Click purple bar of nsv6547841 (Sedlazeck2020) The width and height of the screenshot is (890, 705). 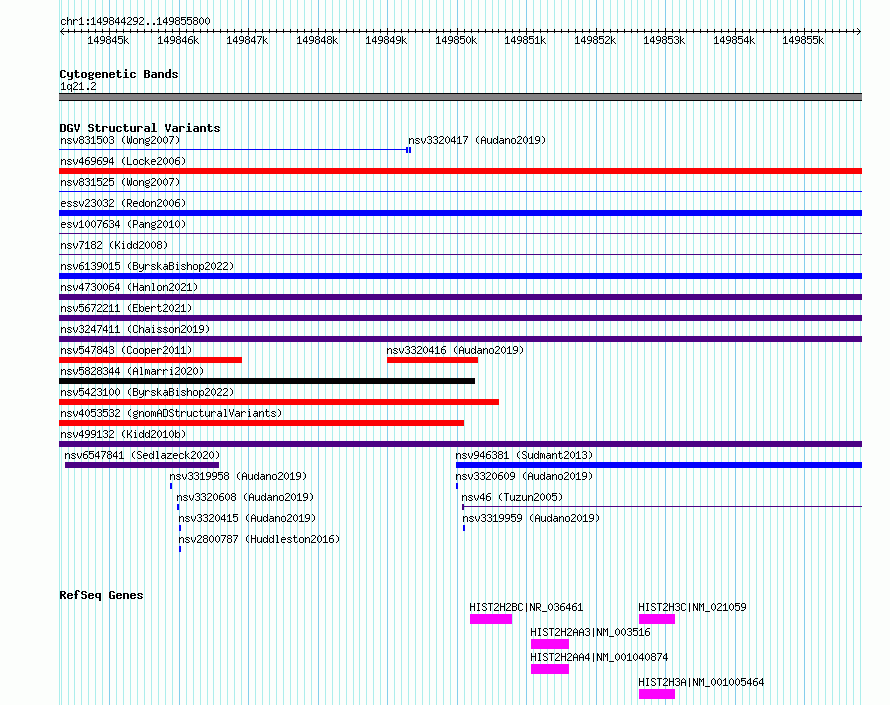point(142,465)
